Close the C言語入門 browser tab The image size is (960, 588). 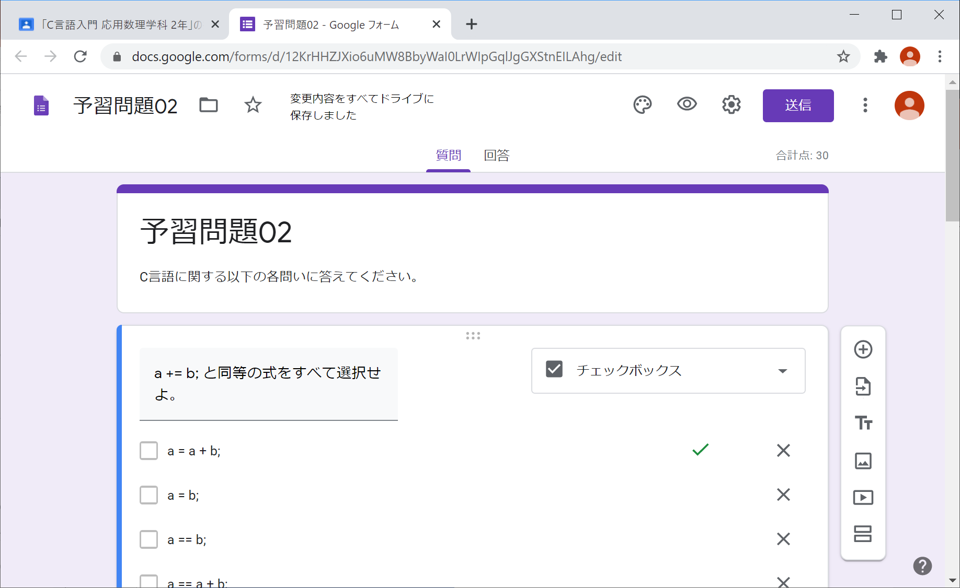[x=215, y=24]
